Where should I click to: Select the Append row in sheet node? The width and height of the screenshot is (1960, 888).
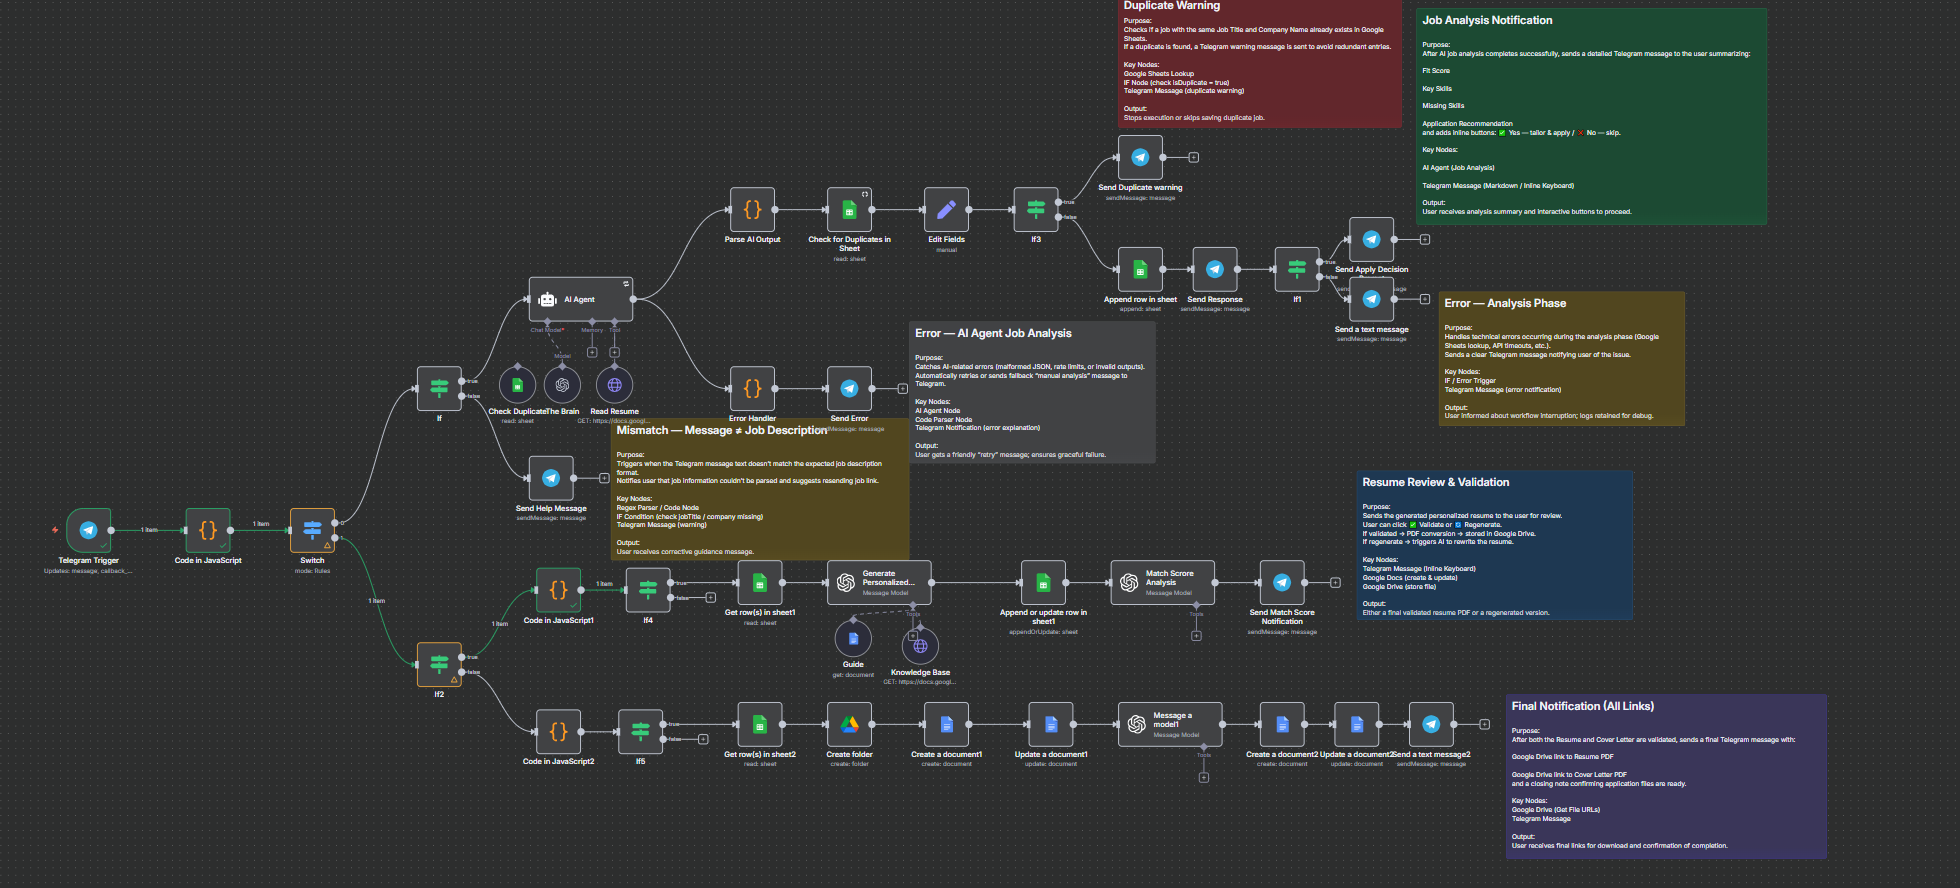point(1140,269)
